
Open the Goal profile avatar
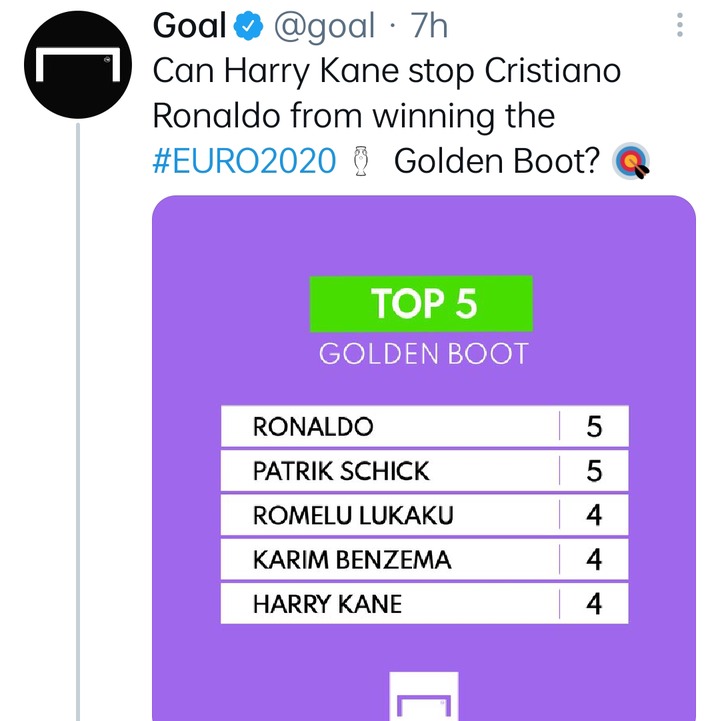tap(78, 65)
